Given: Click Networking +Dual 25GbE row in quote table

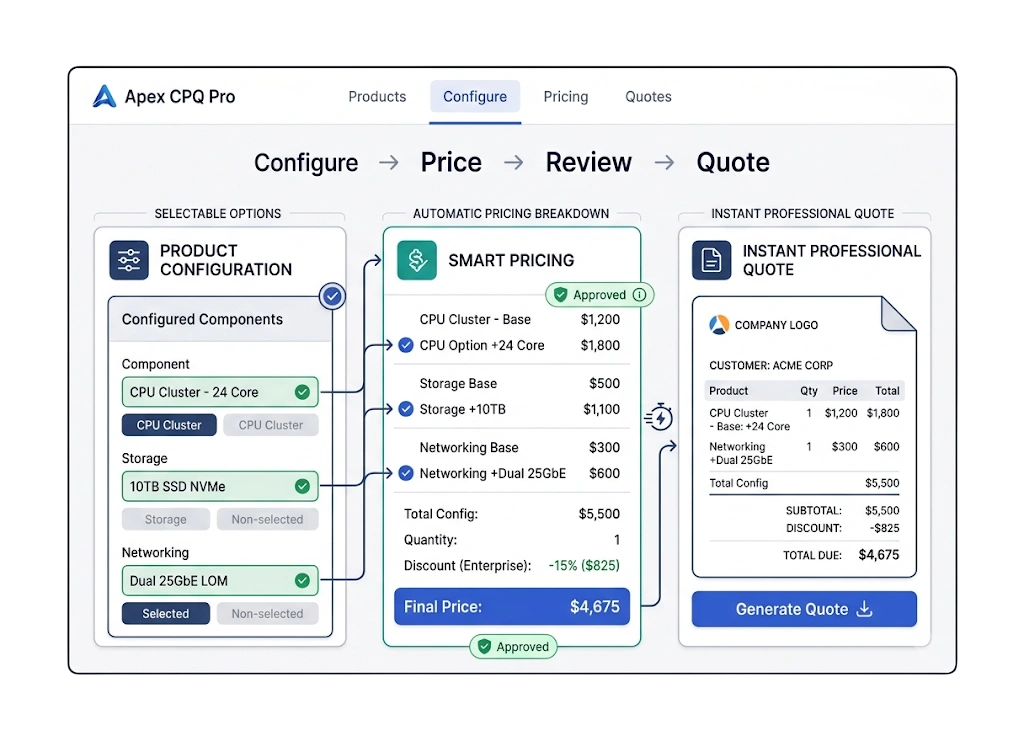Looking at the screenshot, I should pos(804,453).
